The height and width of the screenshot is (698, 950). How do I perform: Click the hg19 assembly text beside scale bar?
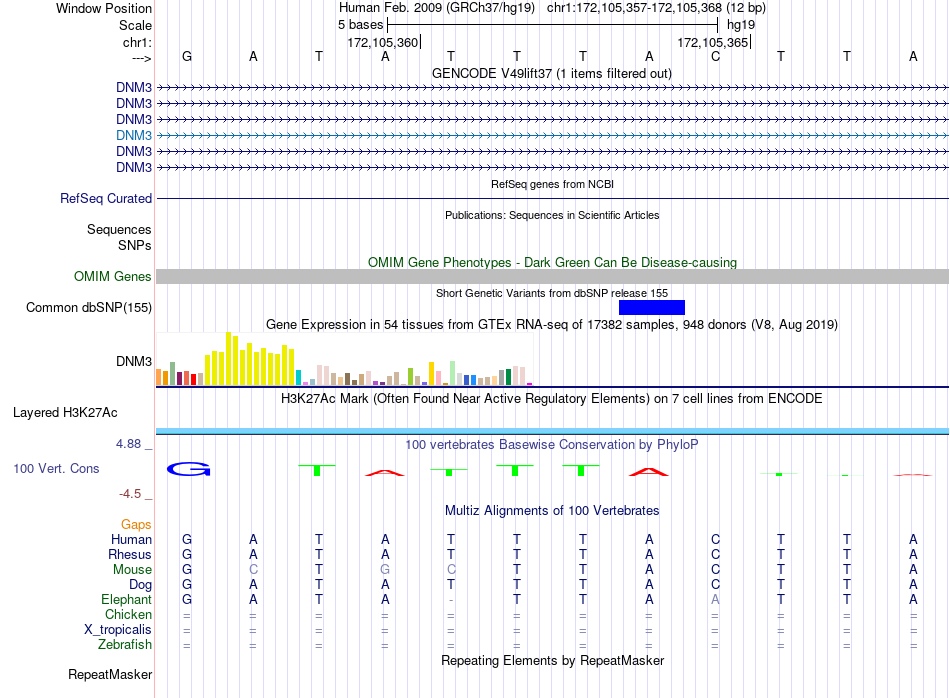(741, 25)
